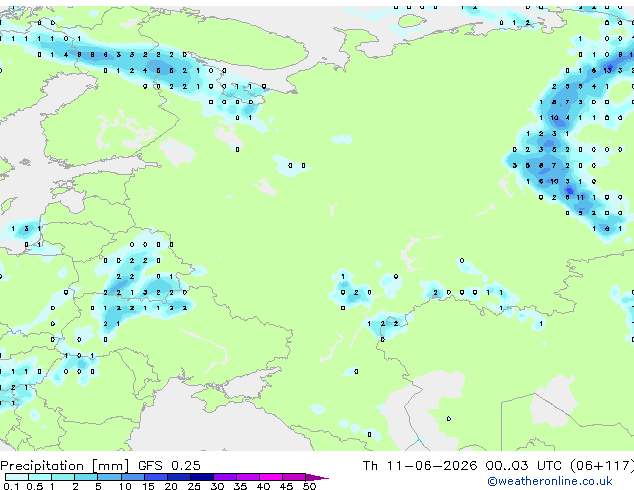Select the 30–35 mm purple legend color

pos(225,477)
